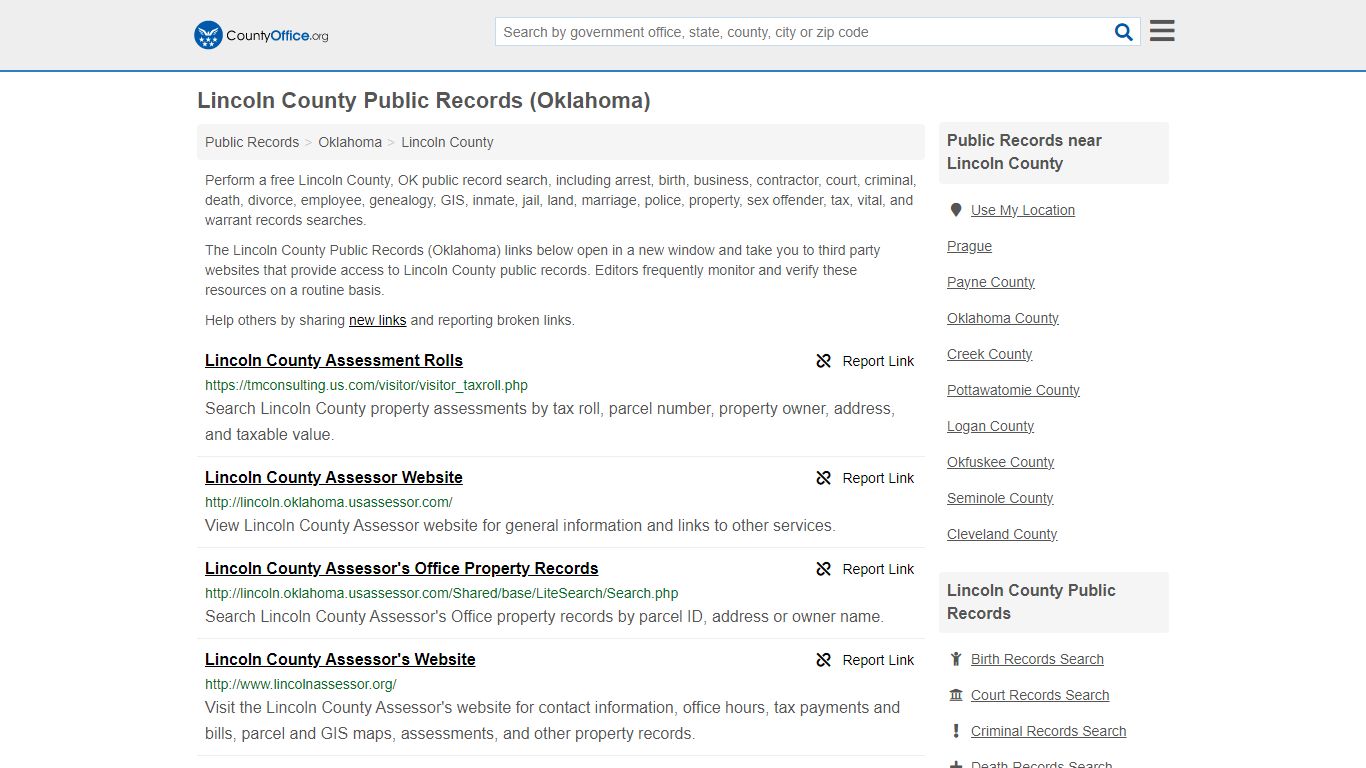1366x768 pixels.
Task: Open Prague public records
Action: click(970, 246)
